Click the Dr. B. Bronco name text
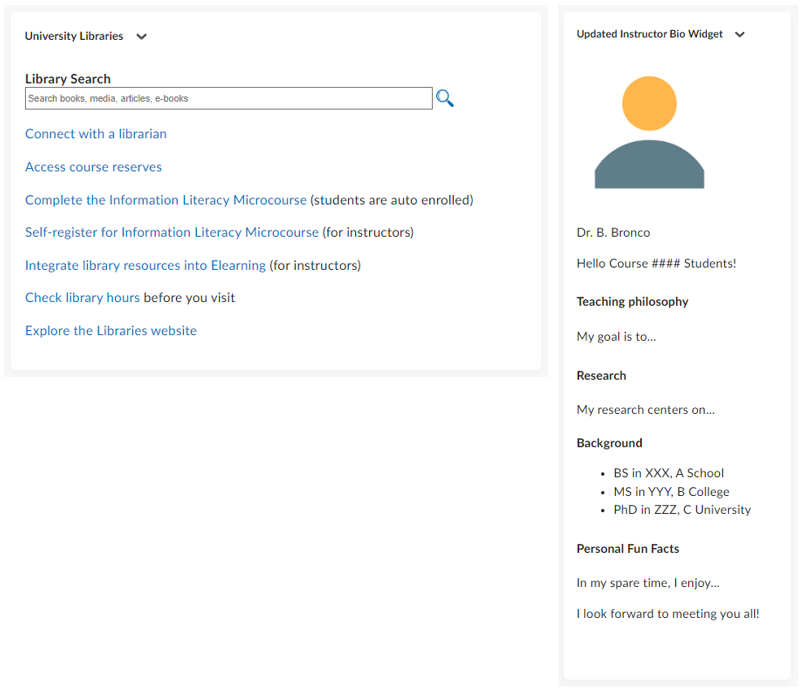Screen dimensions: 803x692 coord(613,232)
